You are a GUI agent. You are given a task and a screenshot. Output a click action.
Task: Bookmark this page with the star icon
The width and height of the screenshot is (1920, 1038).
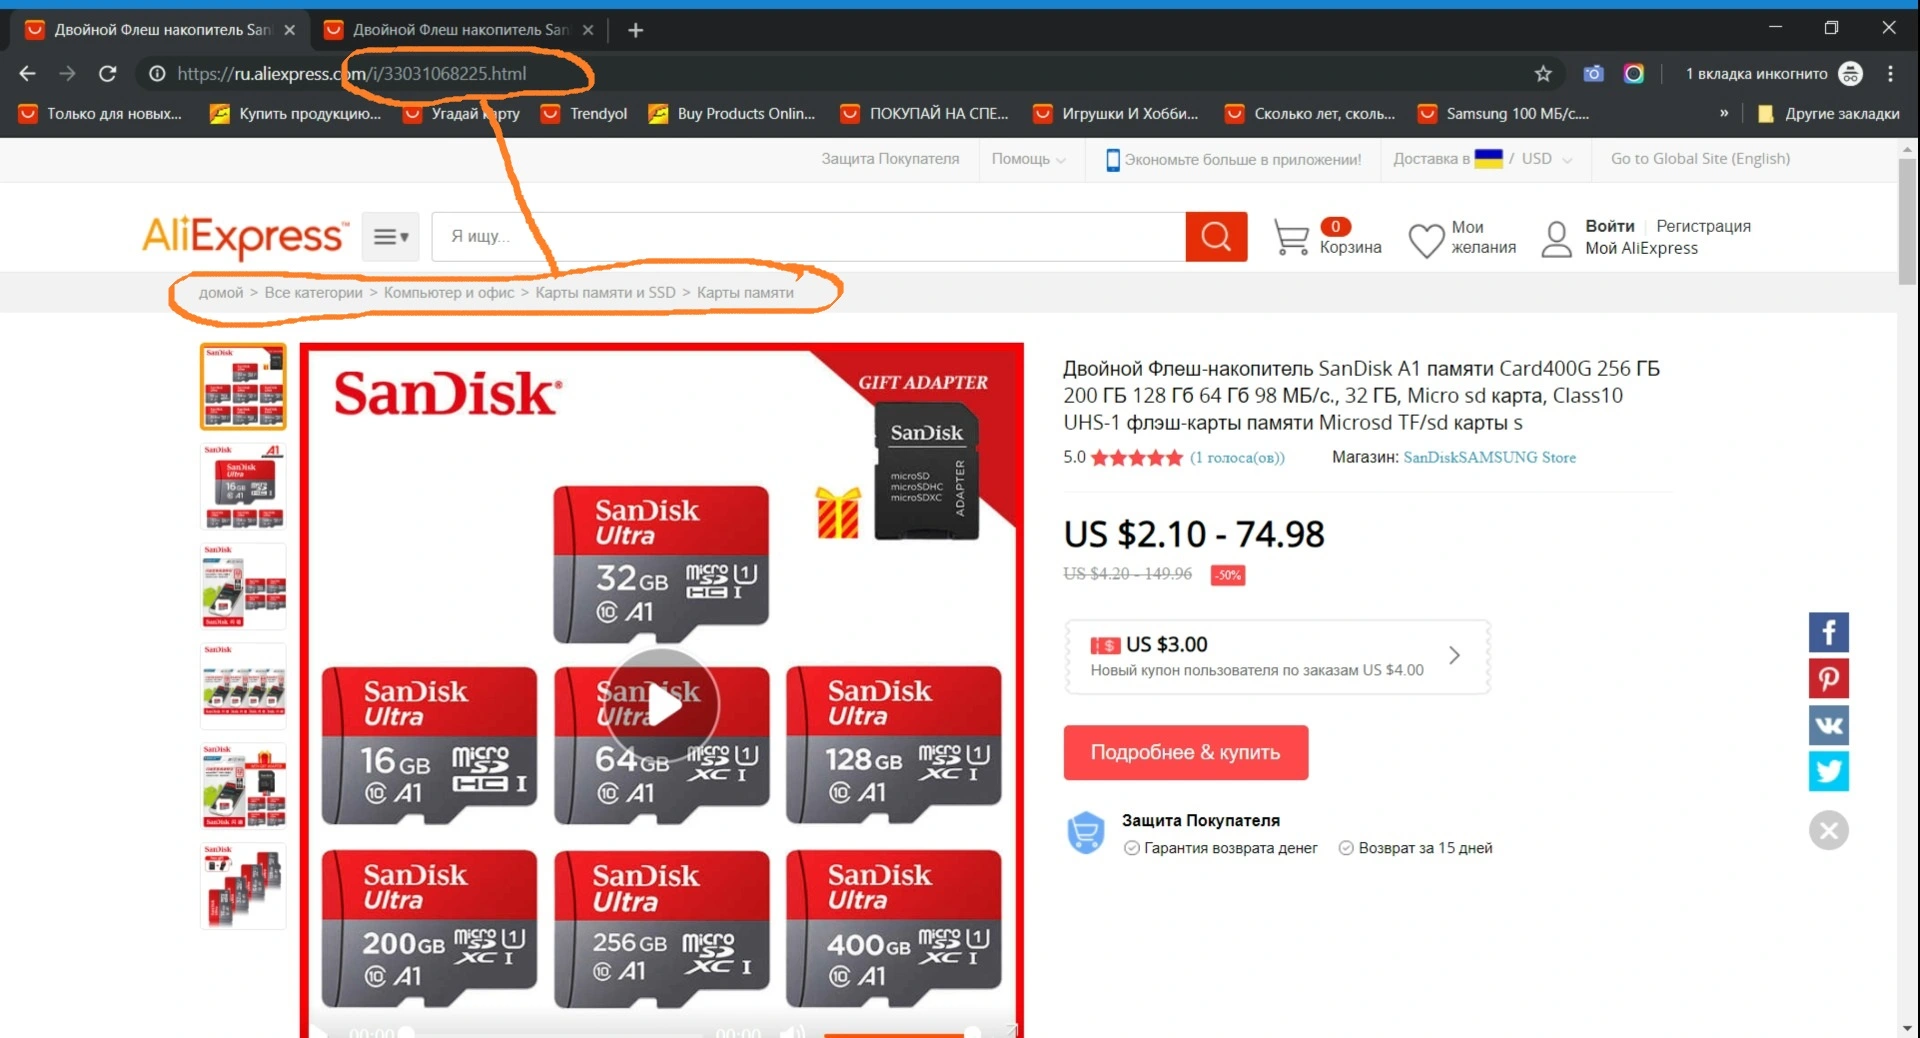(1543, 73)
